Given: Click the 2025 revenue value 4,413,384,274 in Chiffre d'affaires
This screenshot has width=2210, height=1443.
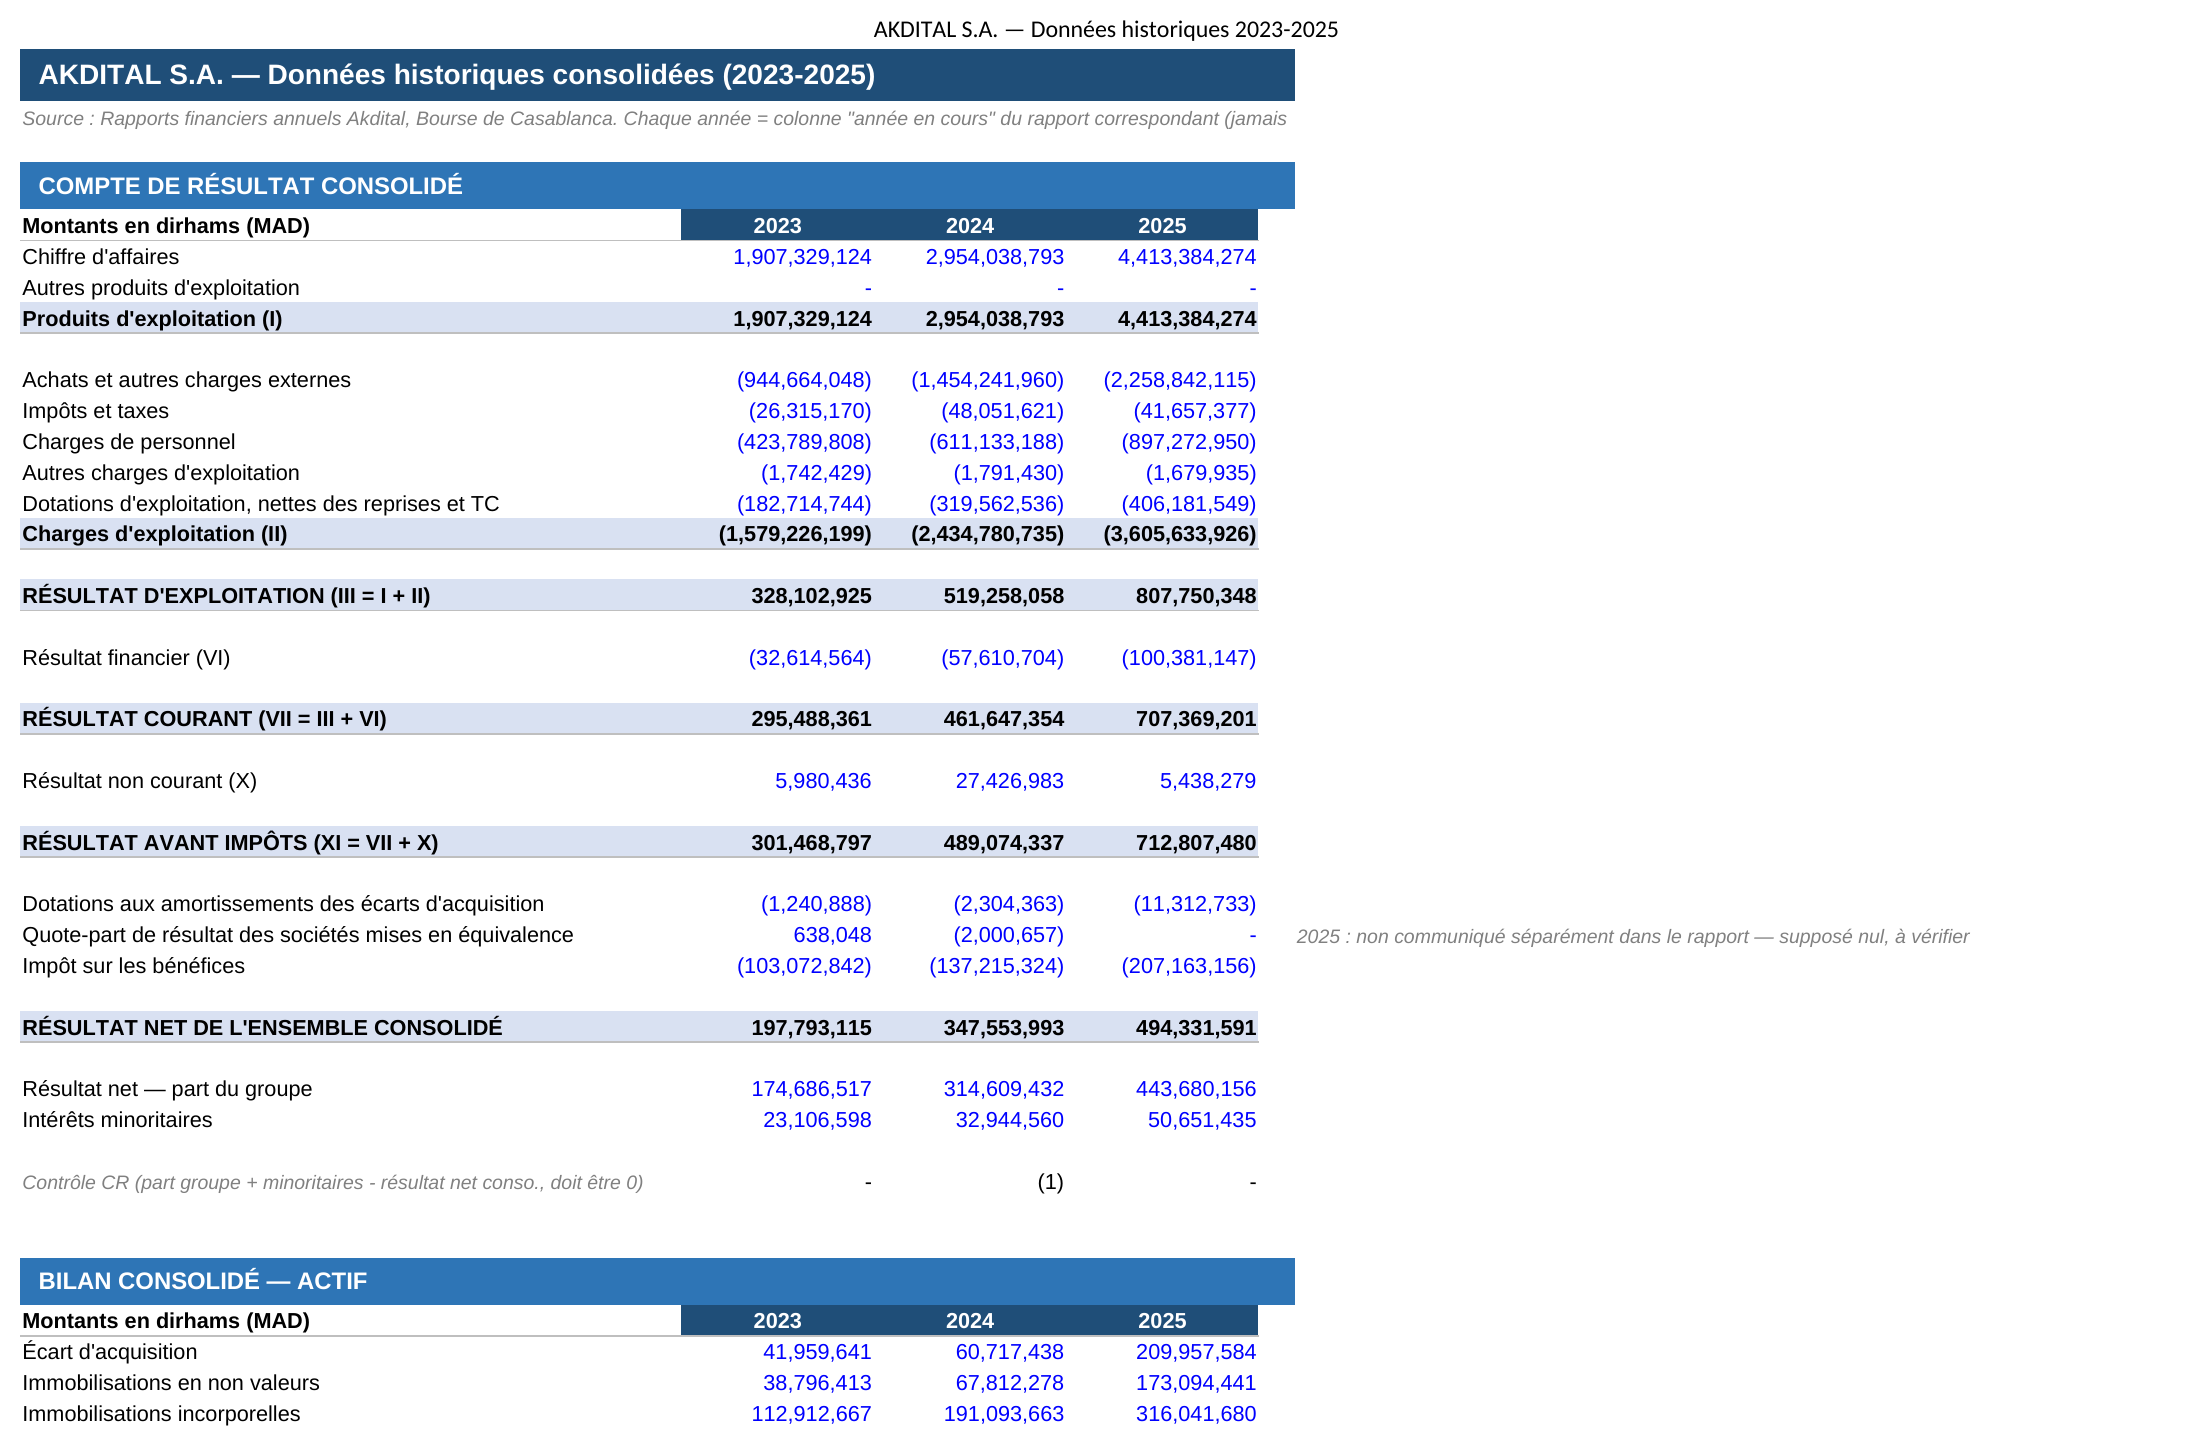Looking at the screenshot, I should tap(1187, 257).
